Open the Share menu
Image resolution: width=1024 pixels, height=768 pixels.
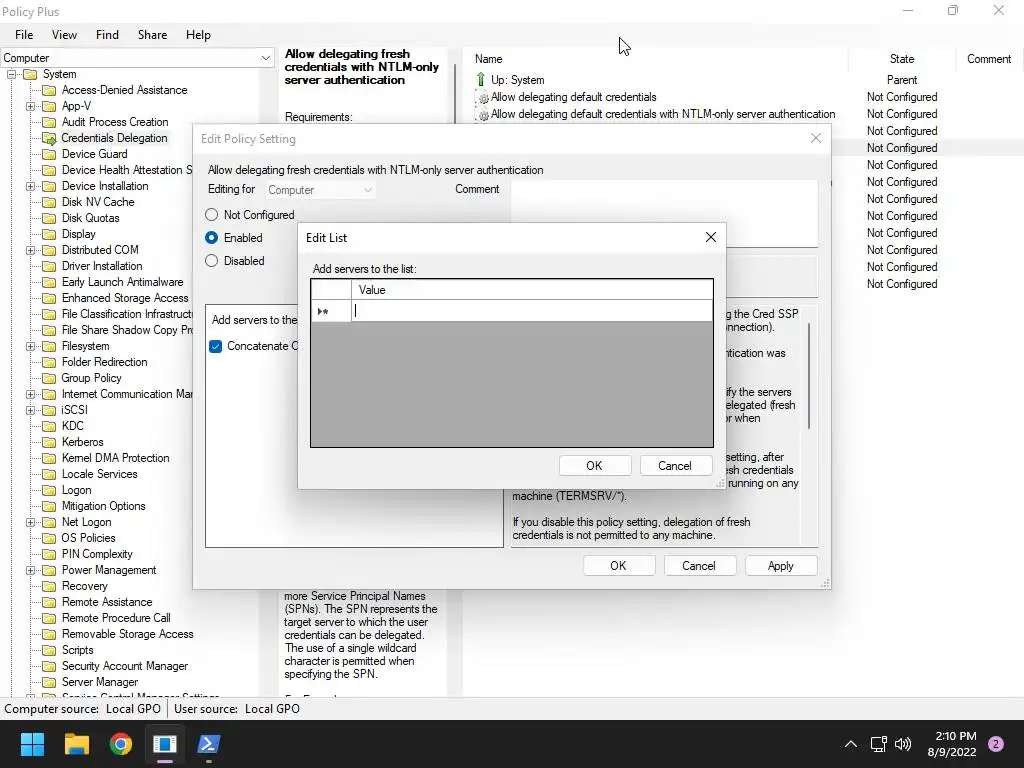pyautogui.click(x=152, y=35)
